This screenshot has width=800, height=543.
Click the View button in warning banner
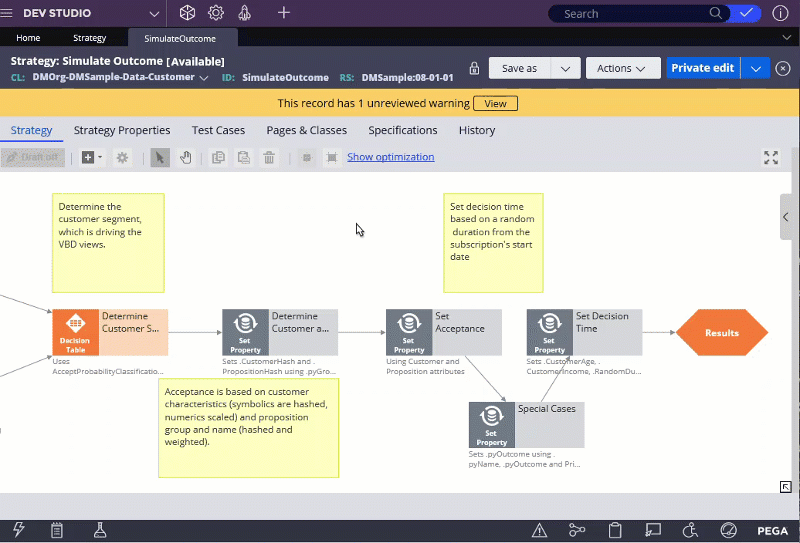tap(495, 103)
